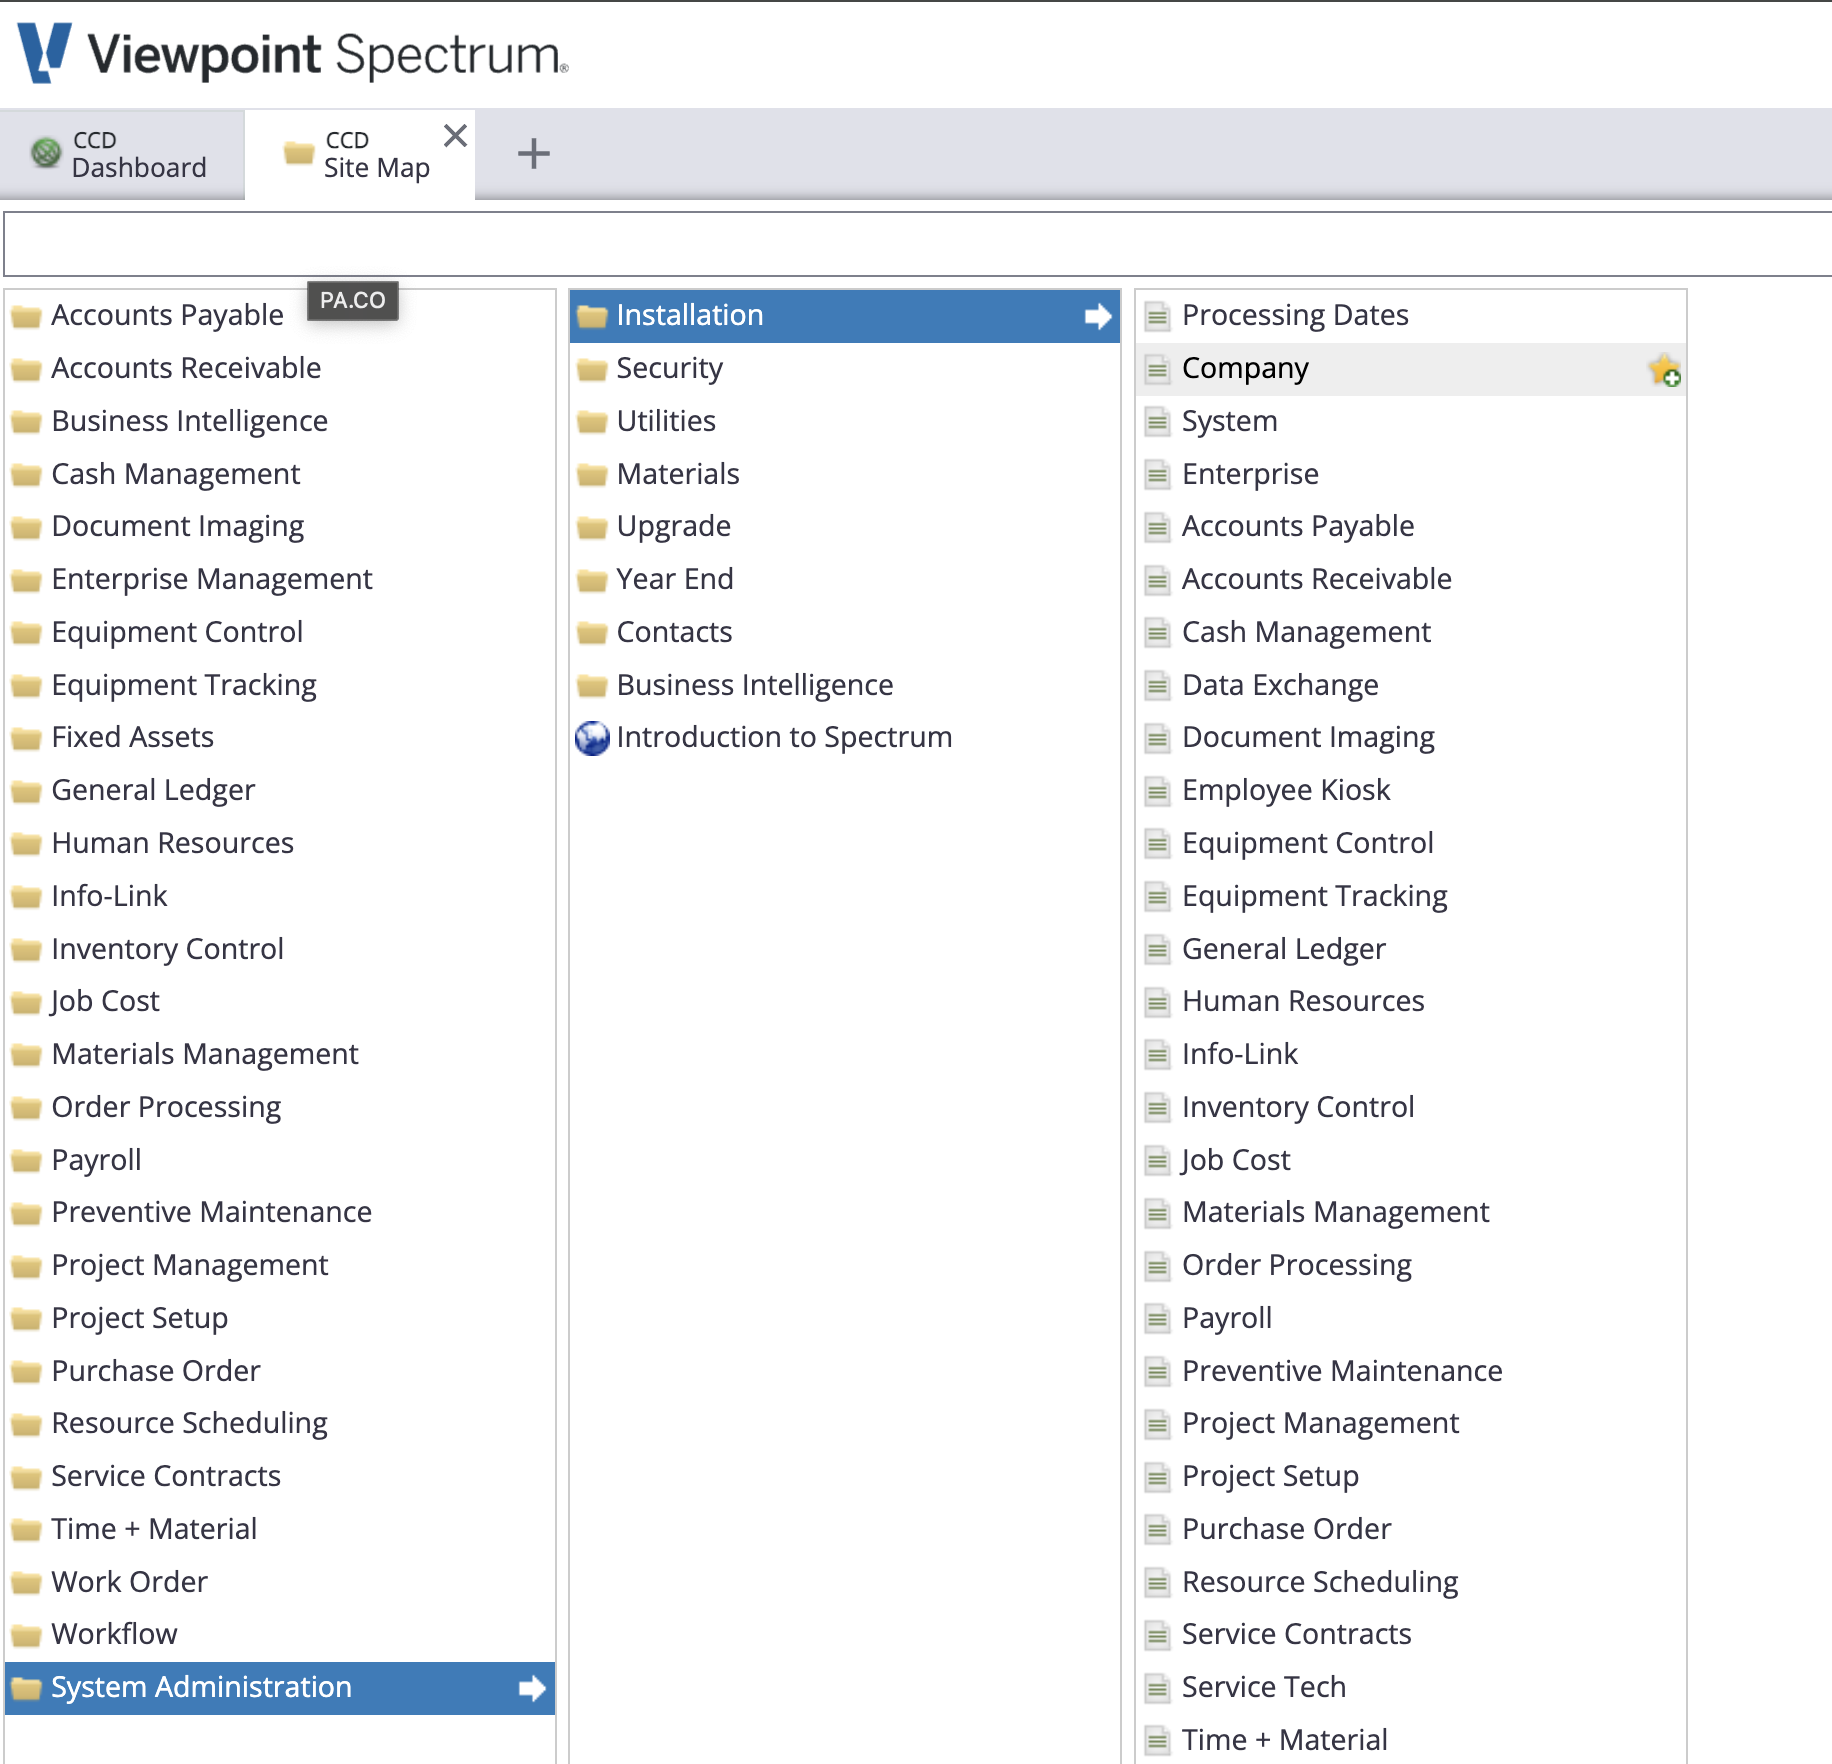Click the Accounts Payable folder icon in modules list
1832x1764 pixels.
pos(26,317)
